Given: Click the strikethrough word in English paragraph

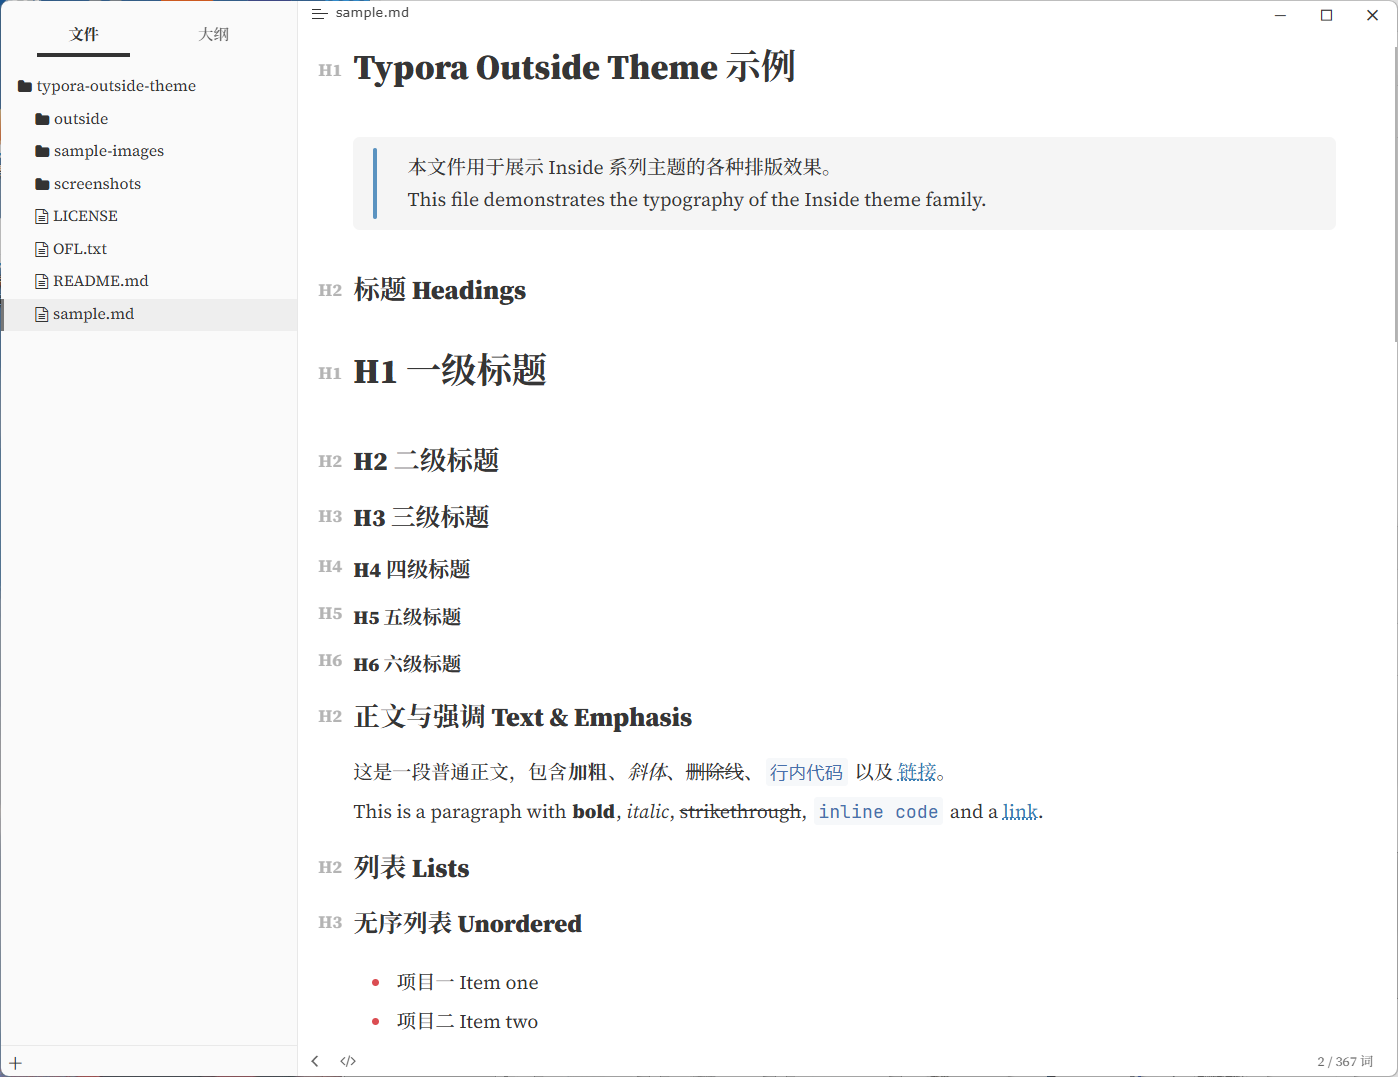Looking at the screenshot, I should [741, 812].
